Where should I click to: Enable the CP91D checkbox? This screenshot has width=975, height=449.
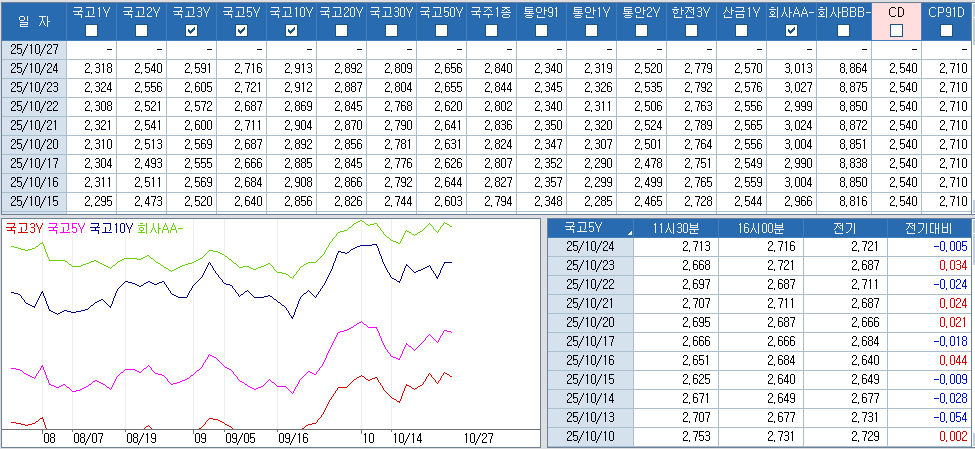click(x=946, y=31)
